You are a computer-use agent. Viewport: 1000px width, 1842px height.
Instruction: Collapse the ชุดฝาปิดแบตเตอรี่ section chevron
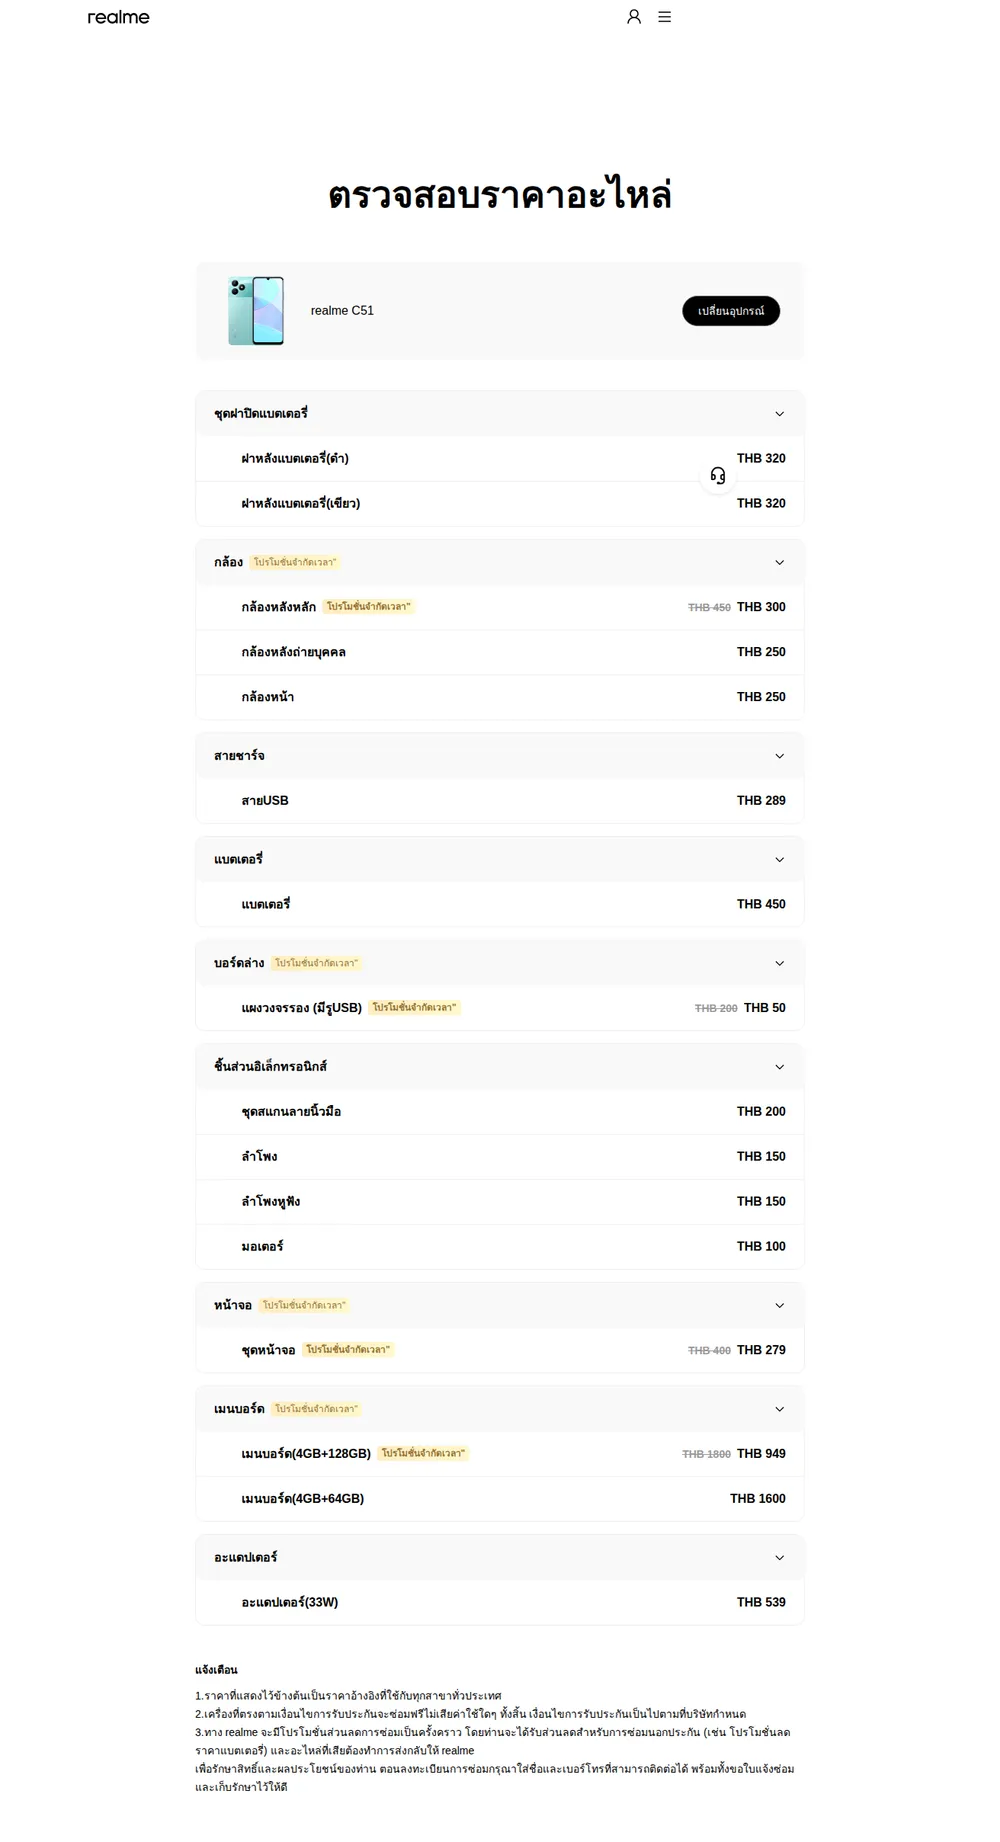click(780, 414)
